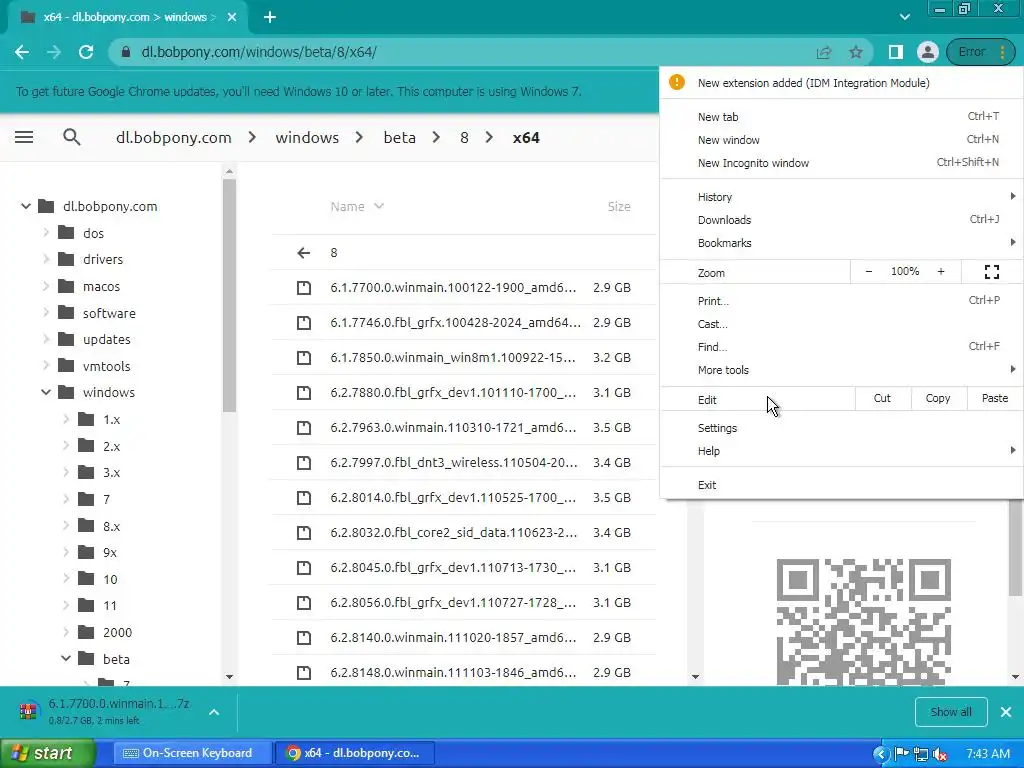
Task: Click the Windows start button
Action: coord(47,754)
